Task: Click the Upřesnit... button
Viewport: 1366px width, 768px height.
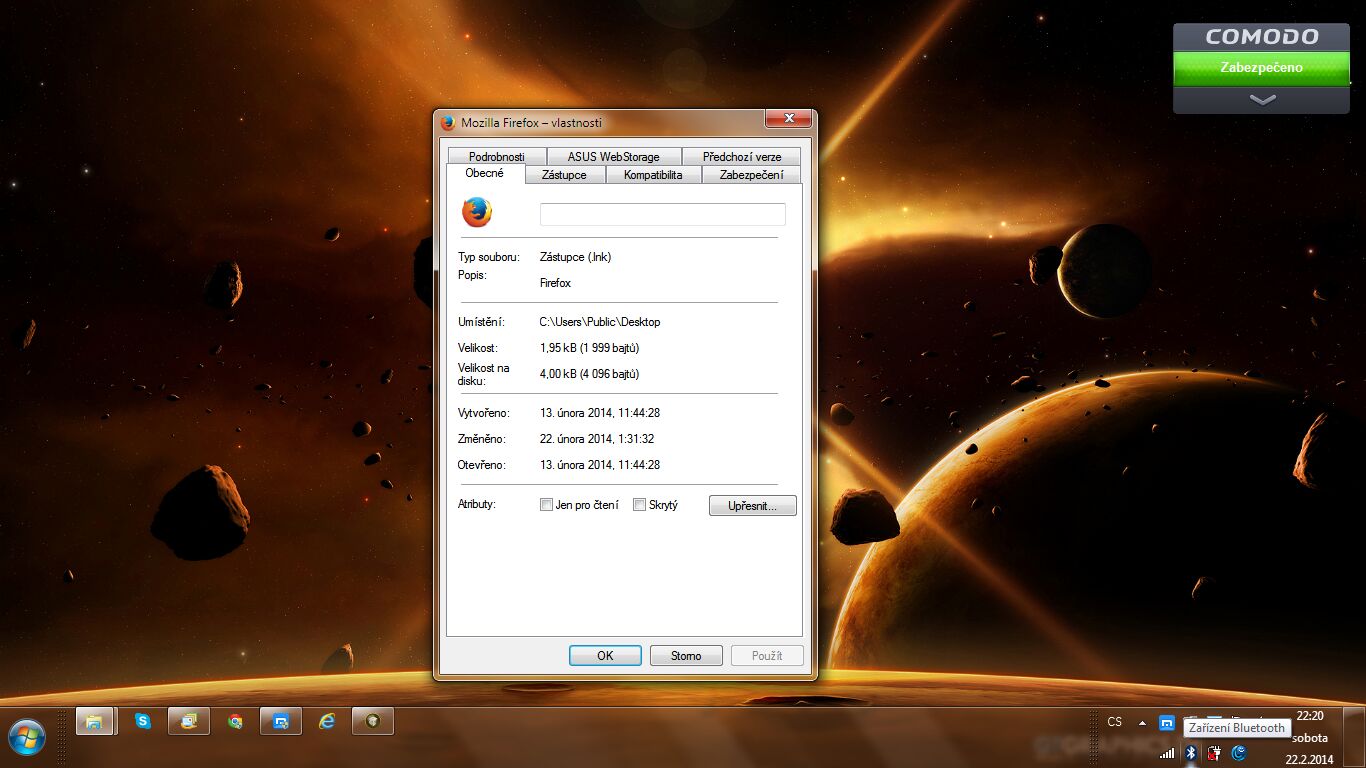Action: [752, 506]
